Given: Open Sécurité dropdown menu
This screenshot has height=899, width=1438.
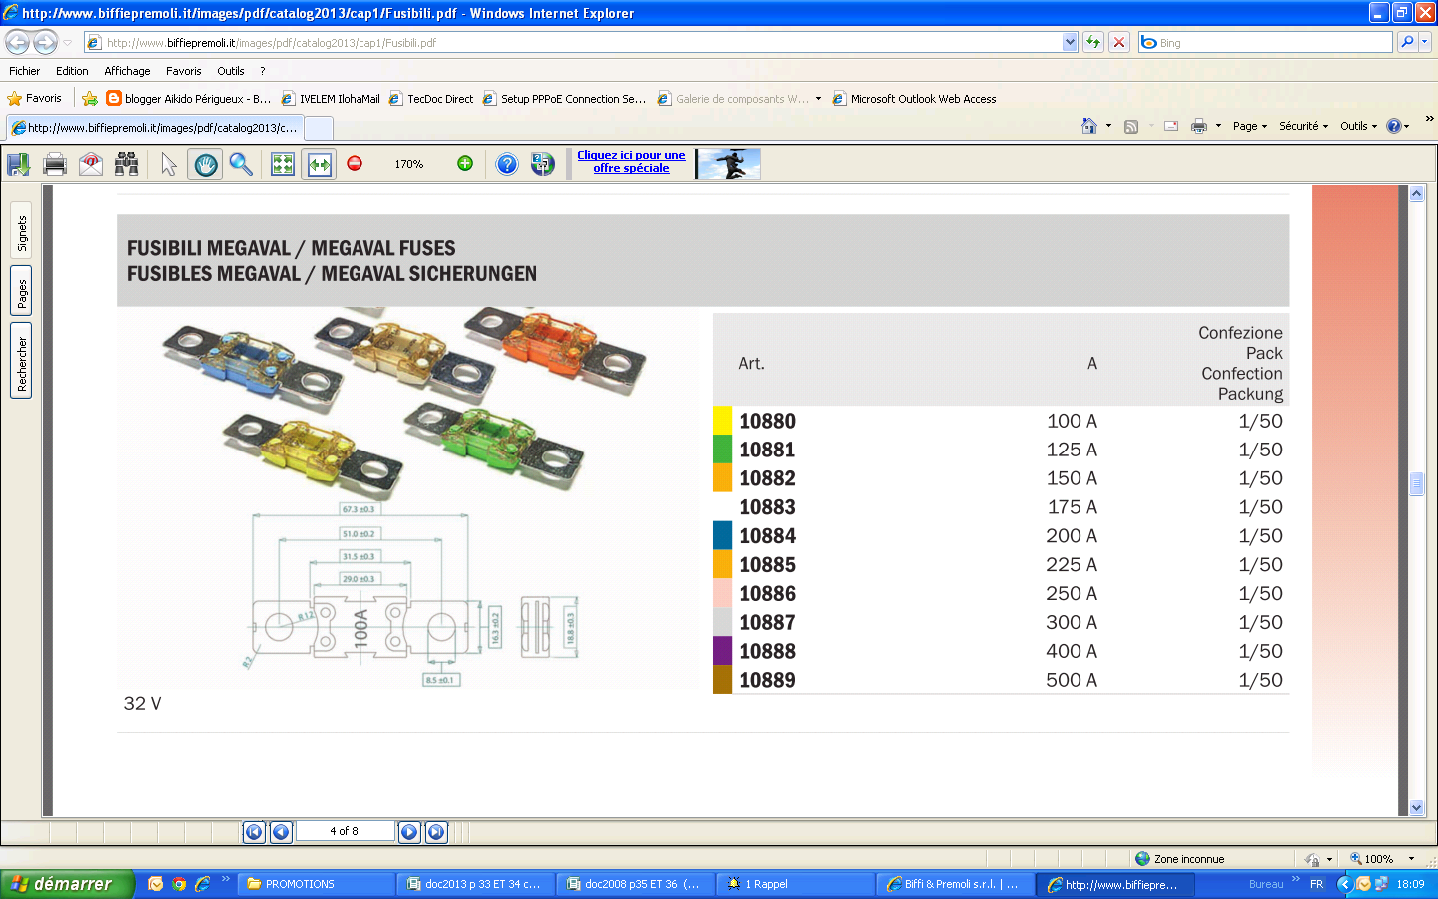Looking at the screenshot, I should 1304,126.
